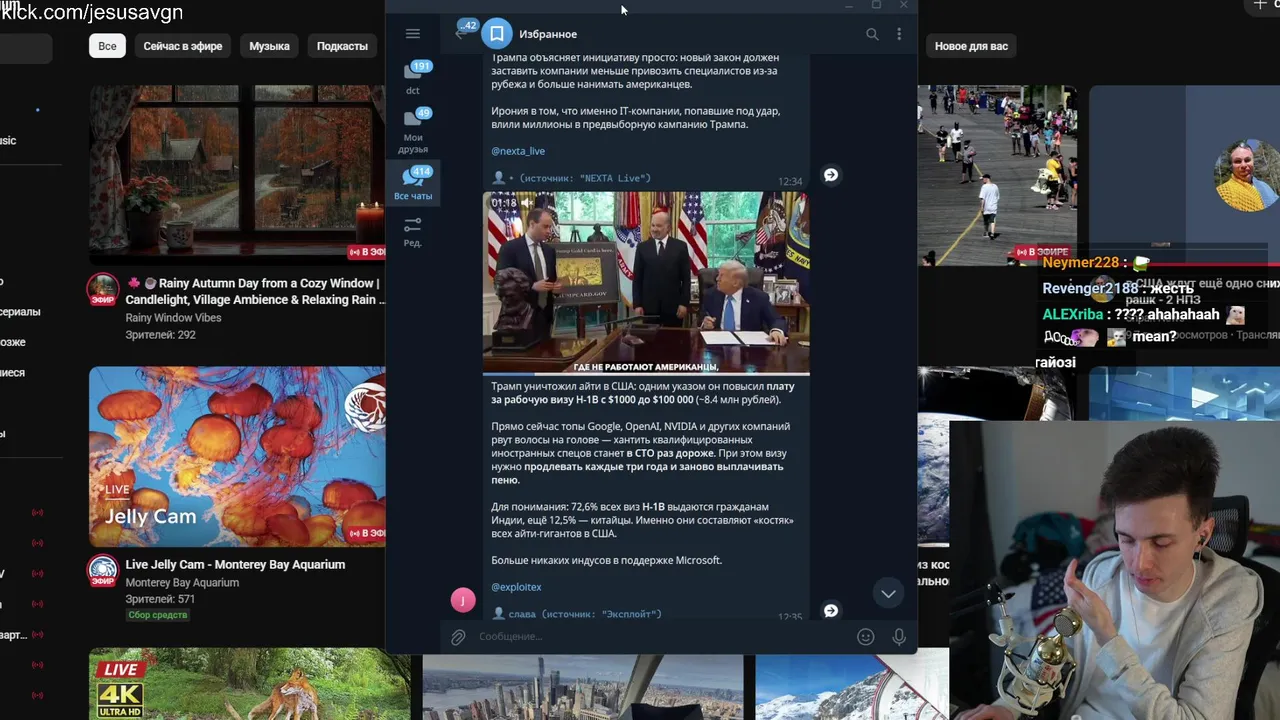This screenshot has height=720, width=1280.
Task: Open the Rainy Window Vibes channel
Action: coord(173,318)
